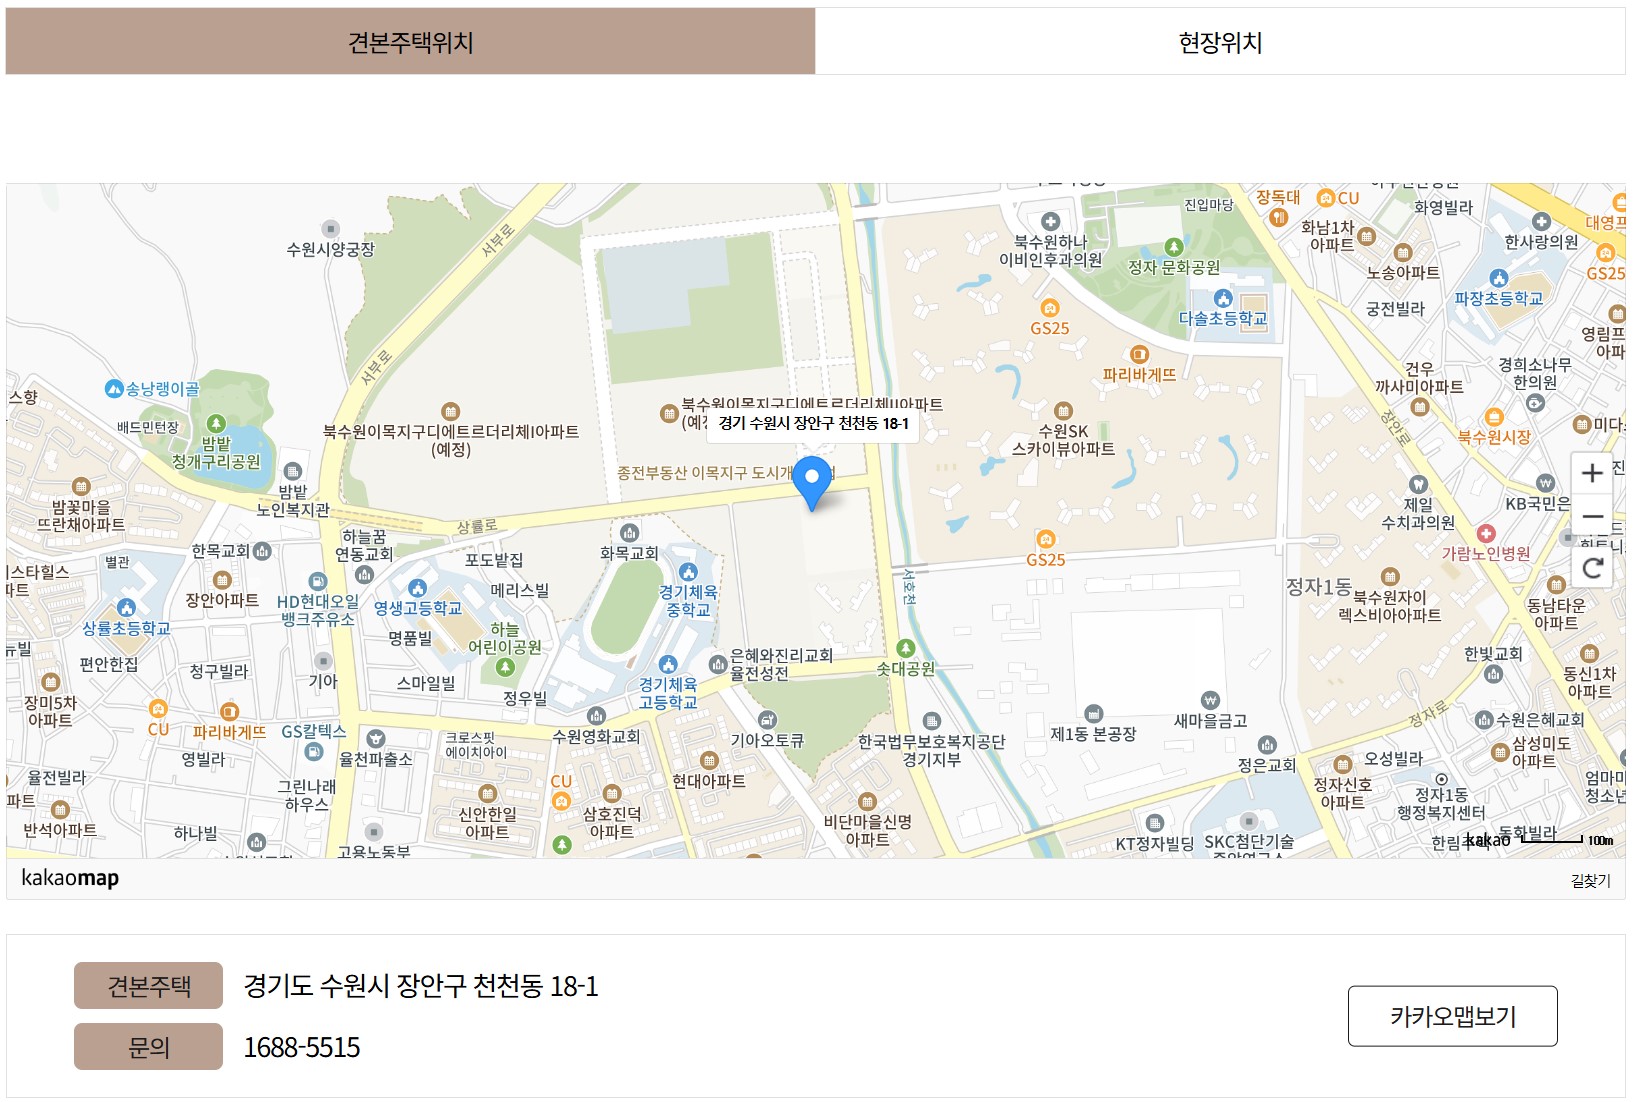The image size is (1633, 1102).
Task: Click the 수원SK 스카이뷰아파트 apartment icon
Action: [x=1063, y=411]
